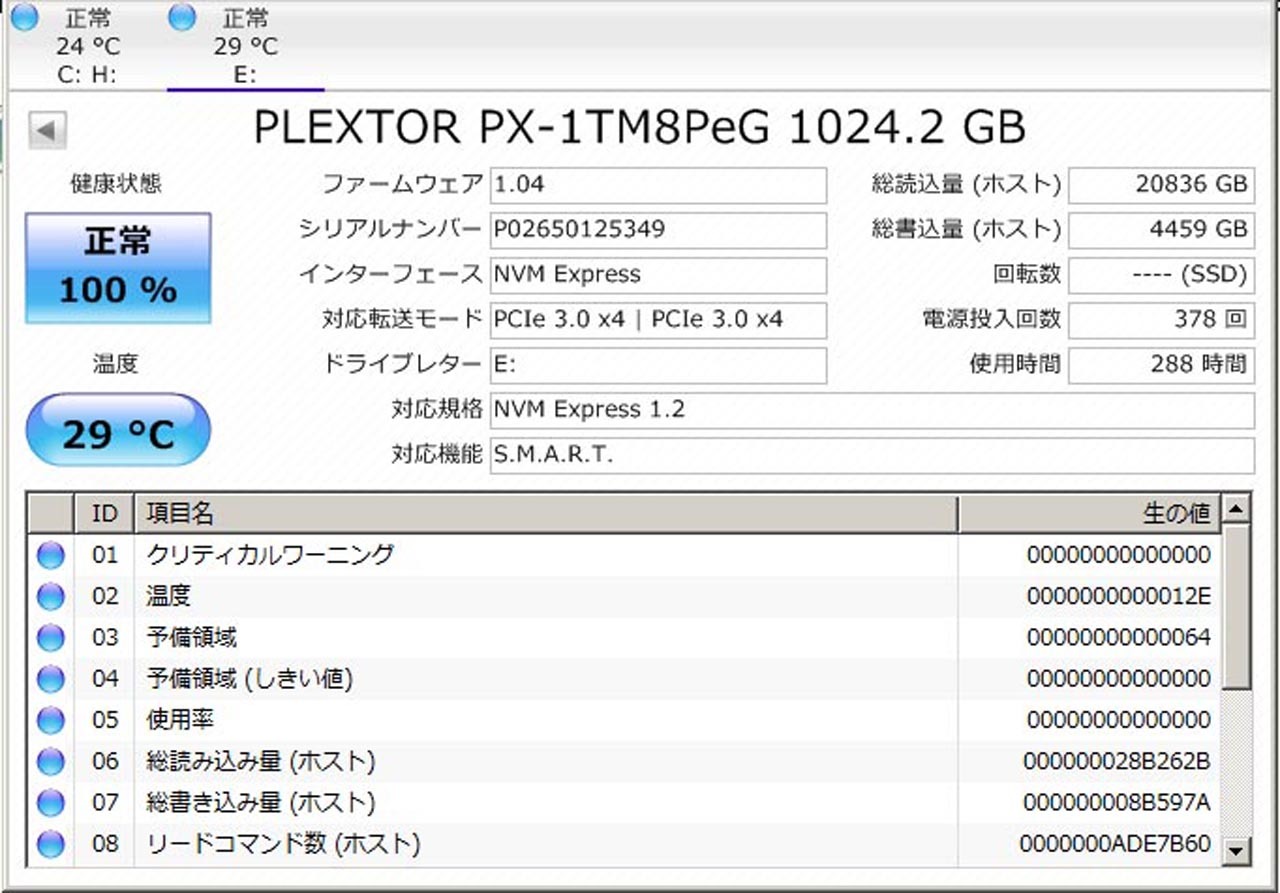Click the firmware field showing 1.04
This screenshot has width=1280, height=893.
coord(658,185)
